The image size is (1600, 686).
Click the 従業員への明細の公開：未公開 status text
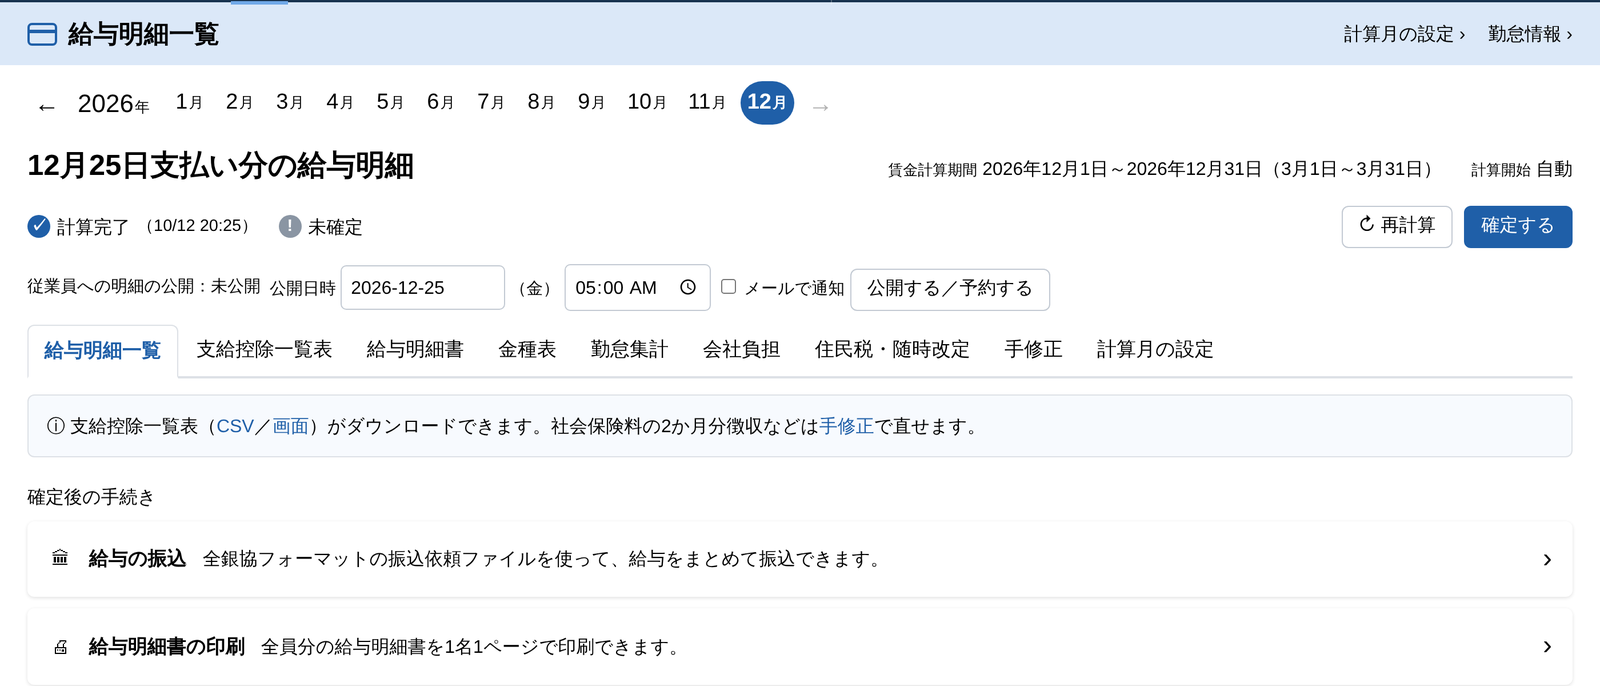pyautogui.click(x=144, y=286)
